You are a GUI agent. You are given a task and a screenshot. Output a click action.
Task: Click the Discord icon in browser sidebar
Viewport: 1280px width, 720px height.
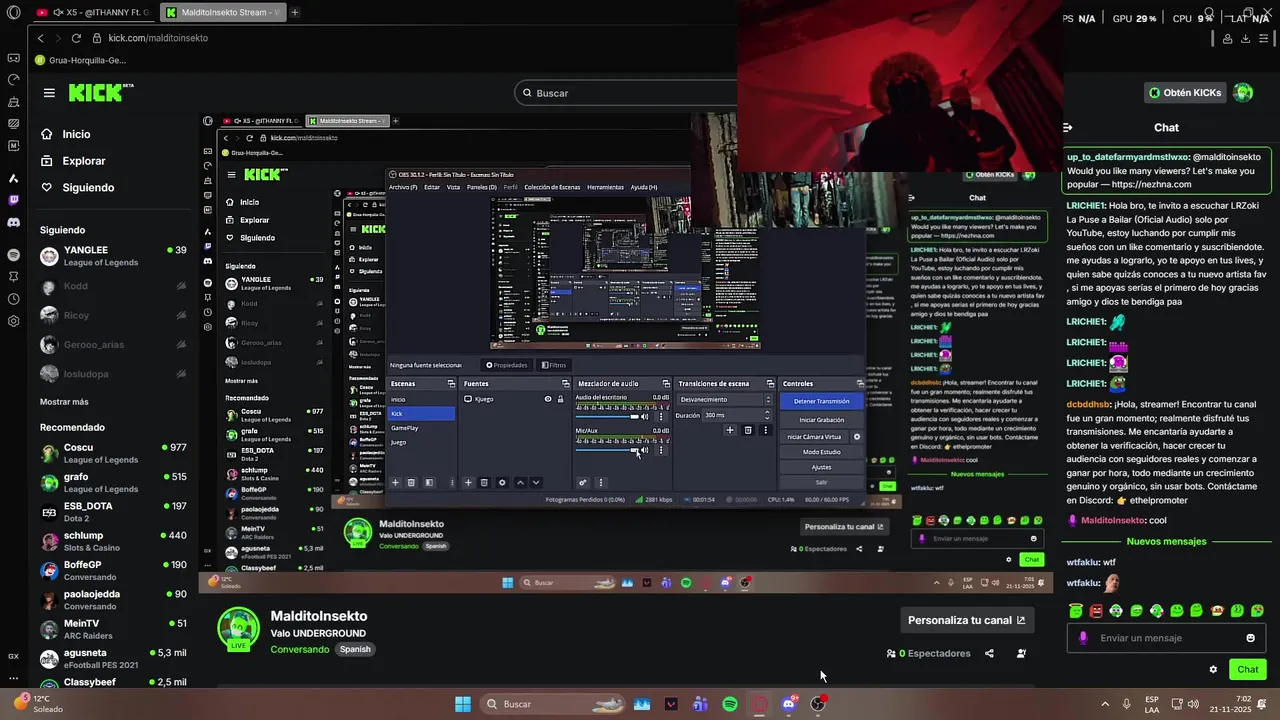coord(13,222)
